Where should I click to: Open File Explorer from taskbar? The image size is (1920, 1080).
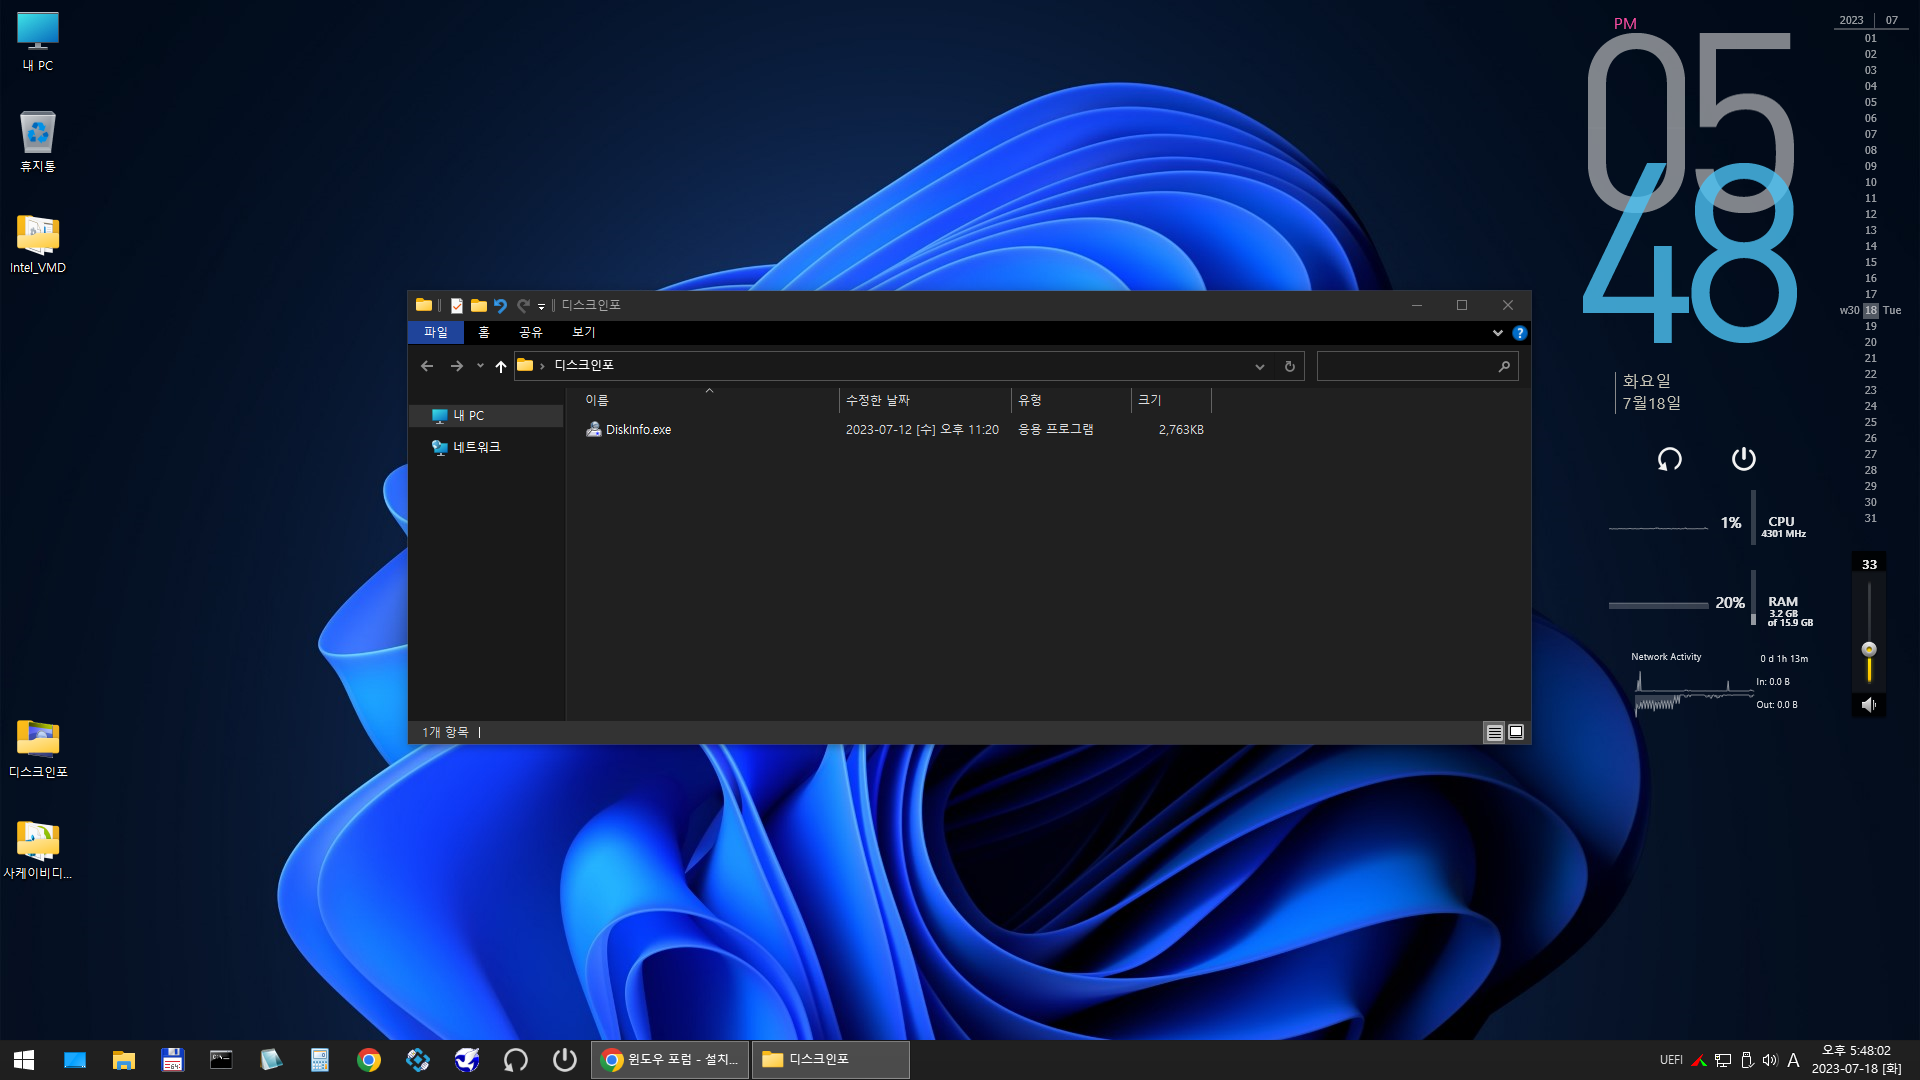point(124,1060)
